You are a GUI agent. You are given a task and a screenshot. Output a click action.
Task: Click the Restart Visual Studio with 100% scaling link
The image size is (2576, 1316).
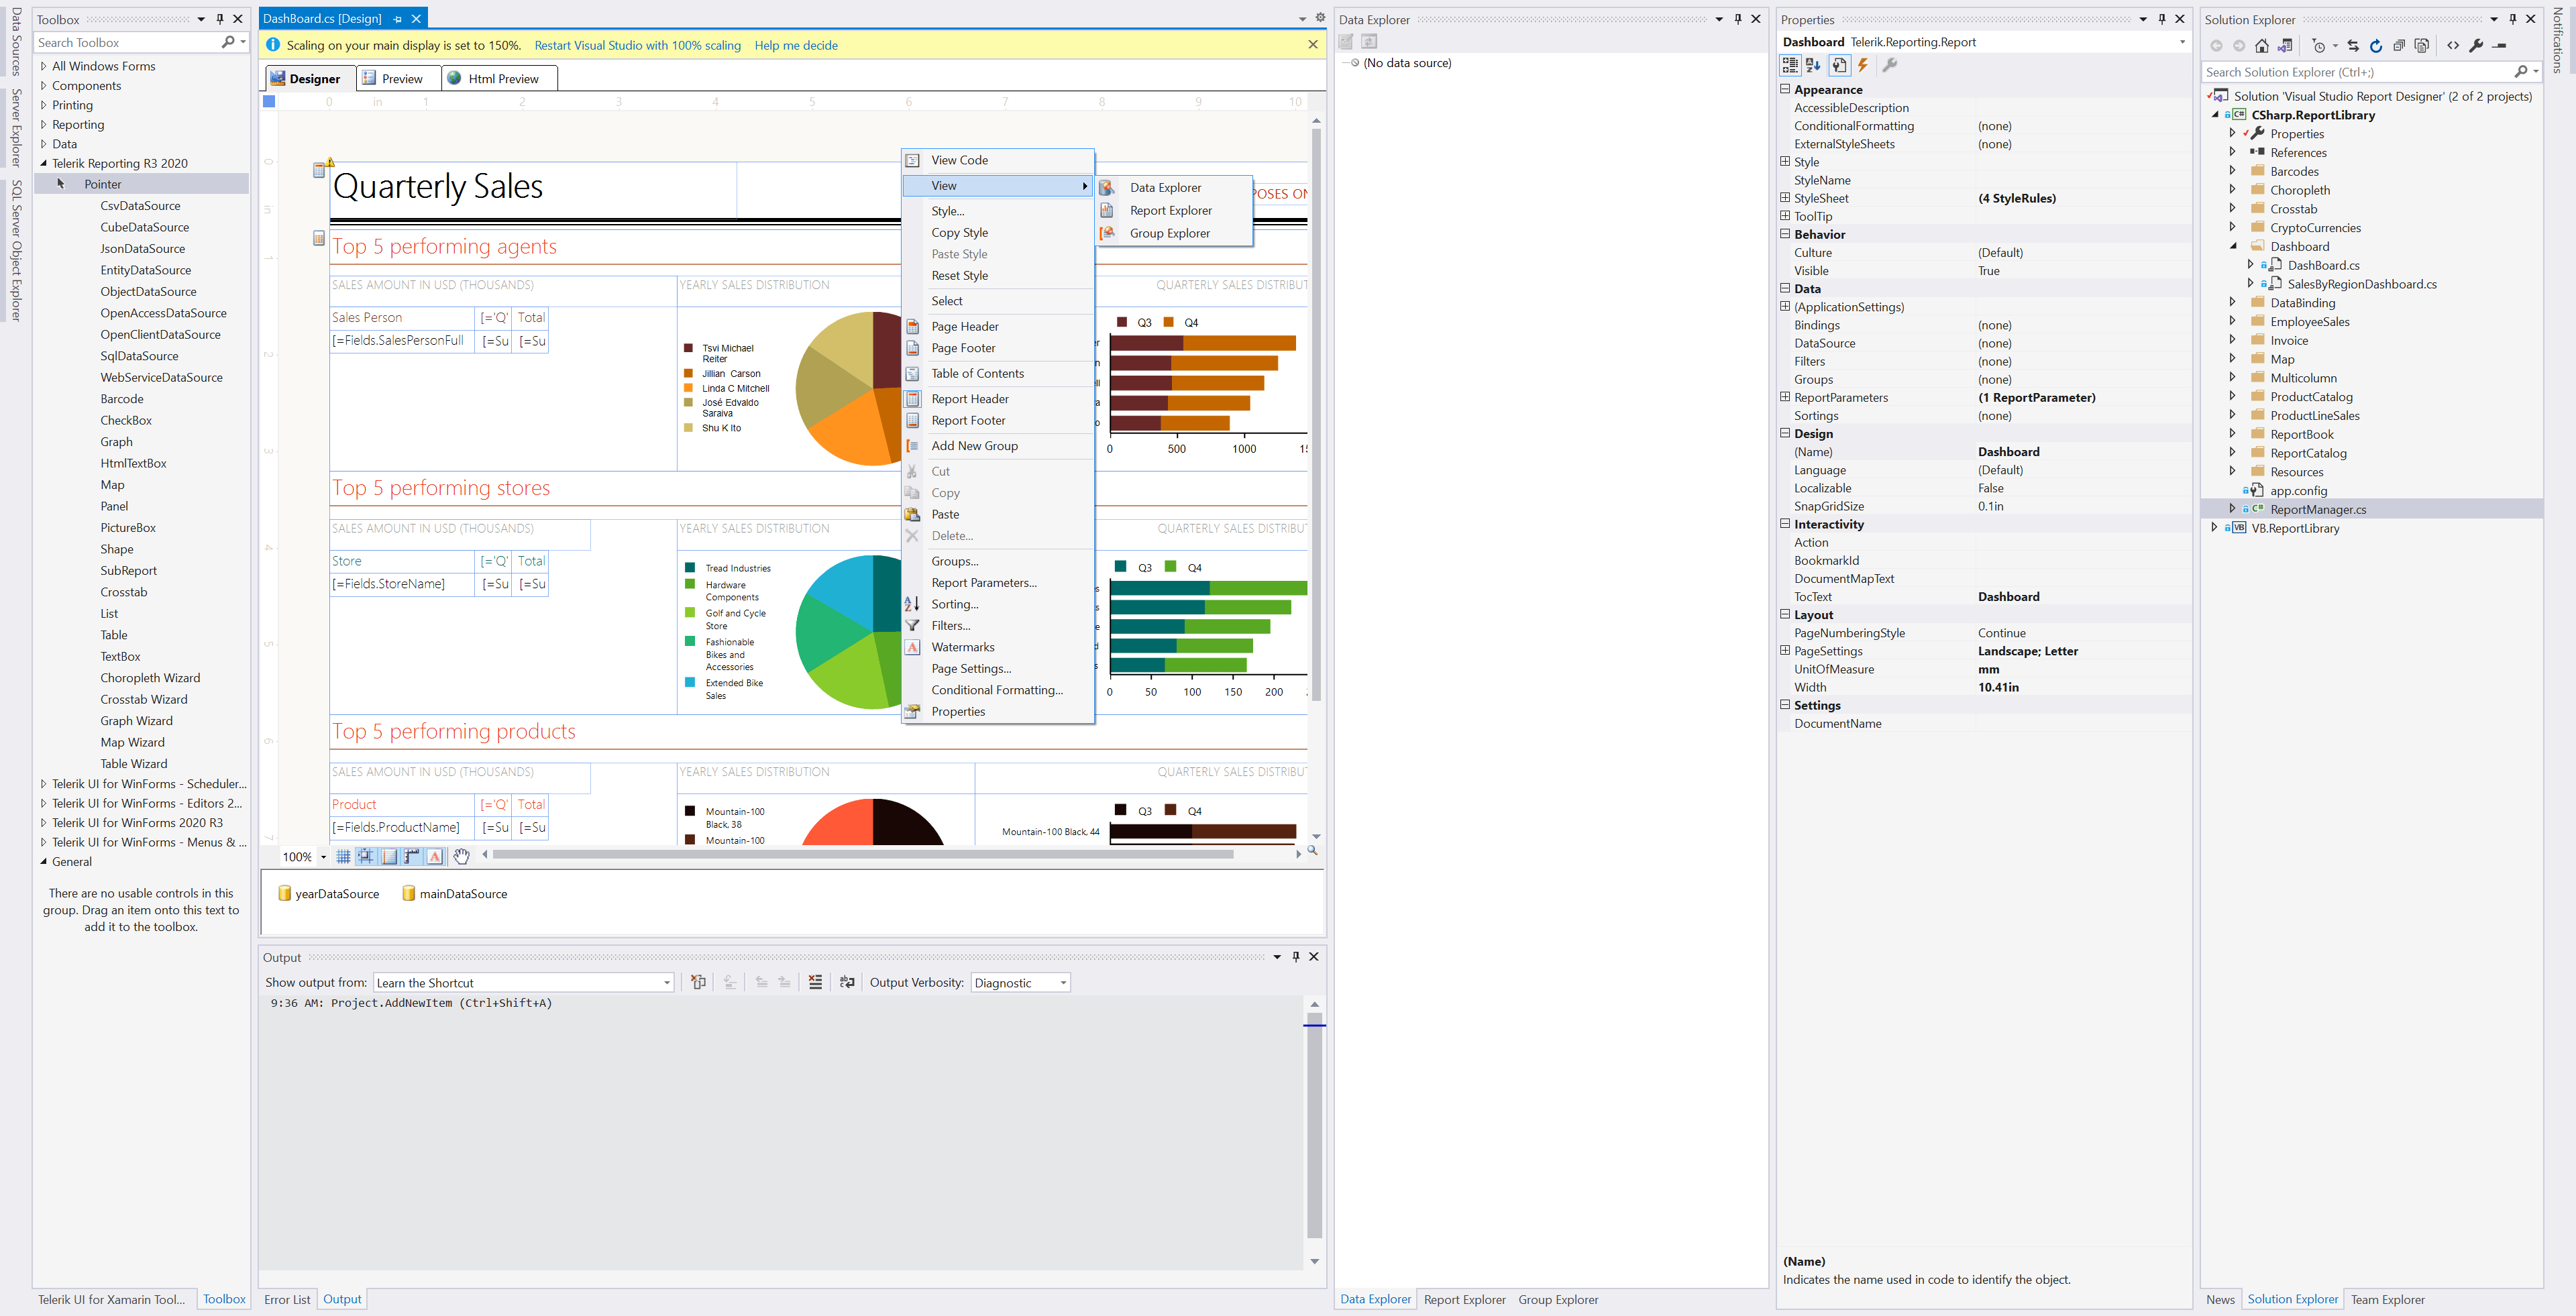tap(637, 45)
